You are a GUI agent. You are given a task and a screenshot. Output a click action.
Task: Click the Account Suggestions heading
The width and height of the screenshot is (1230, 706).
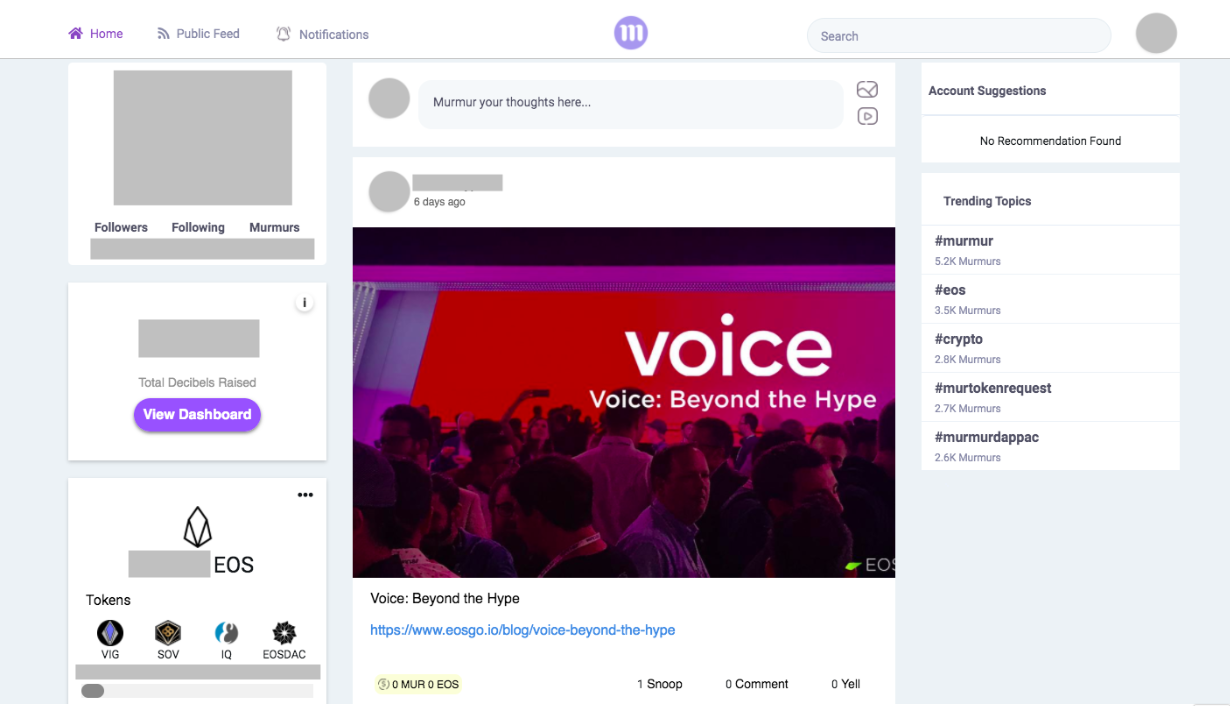[987, 90]
